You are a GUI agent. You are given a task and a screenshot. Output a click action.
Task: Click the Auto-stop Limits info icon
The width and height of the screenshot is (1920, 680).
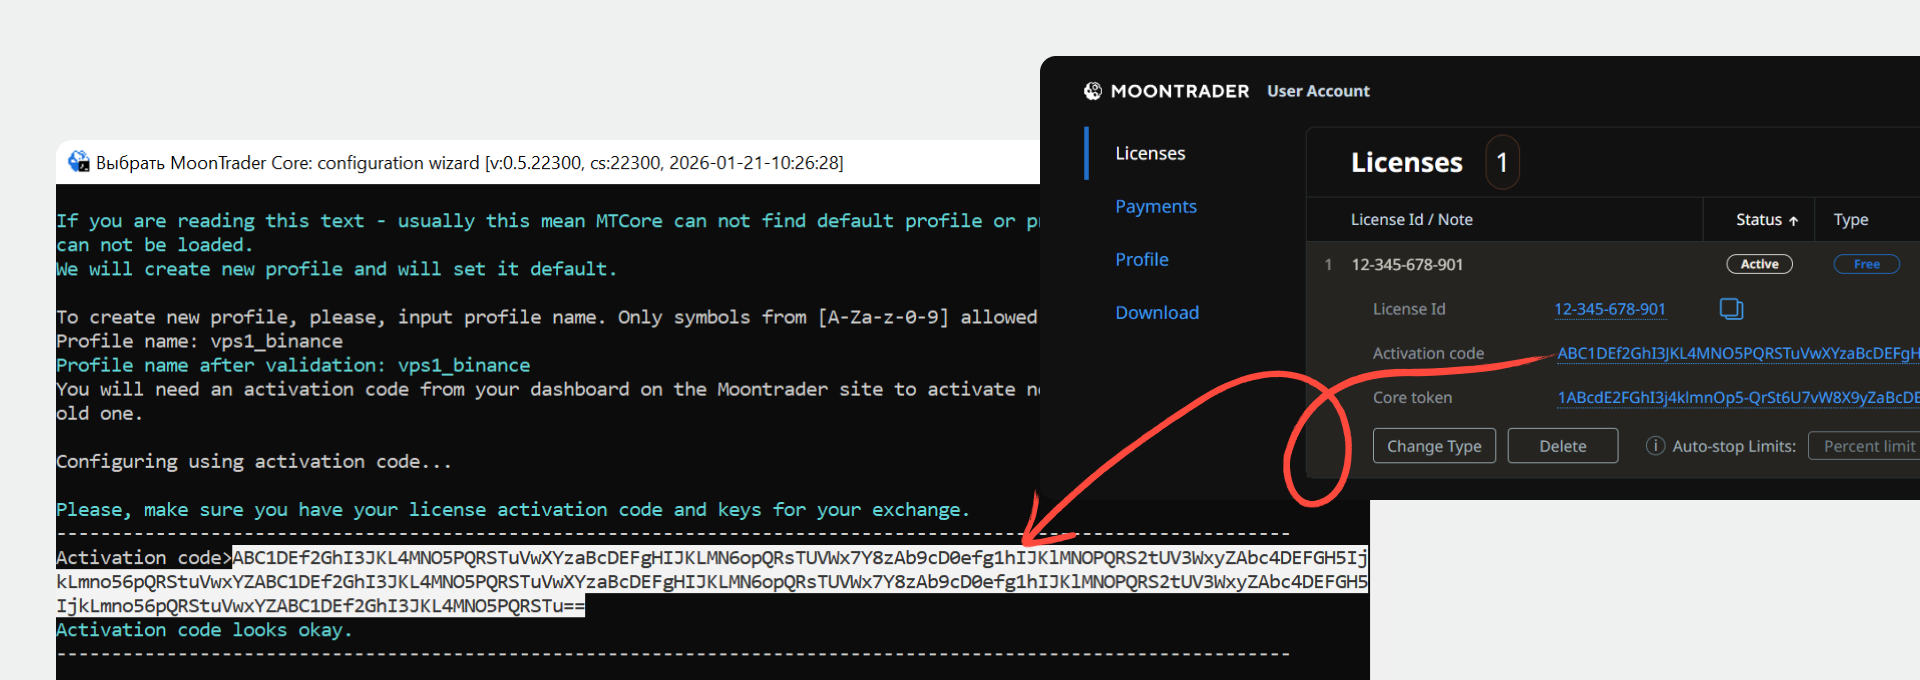1655,446
